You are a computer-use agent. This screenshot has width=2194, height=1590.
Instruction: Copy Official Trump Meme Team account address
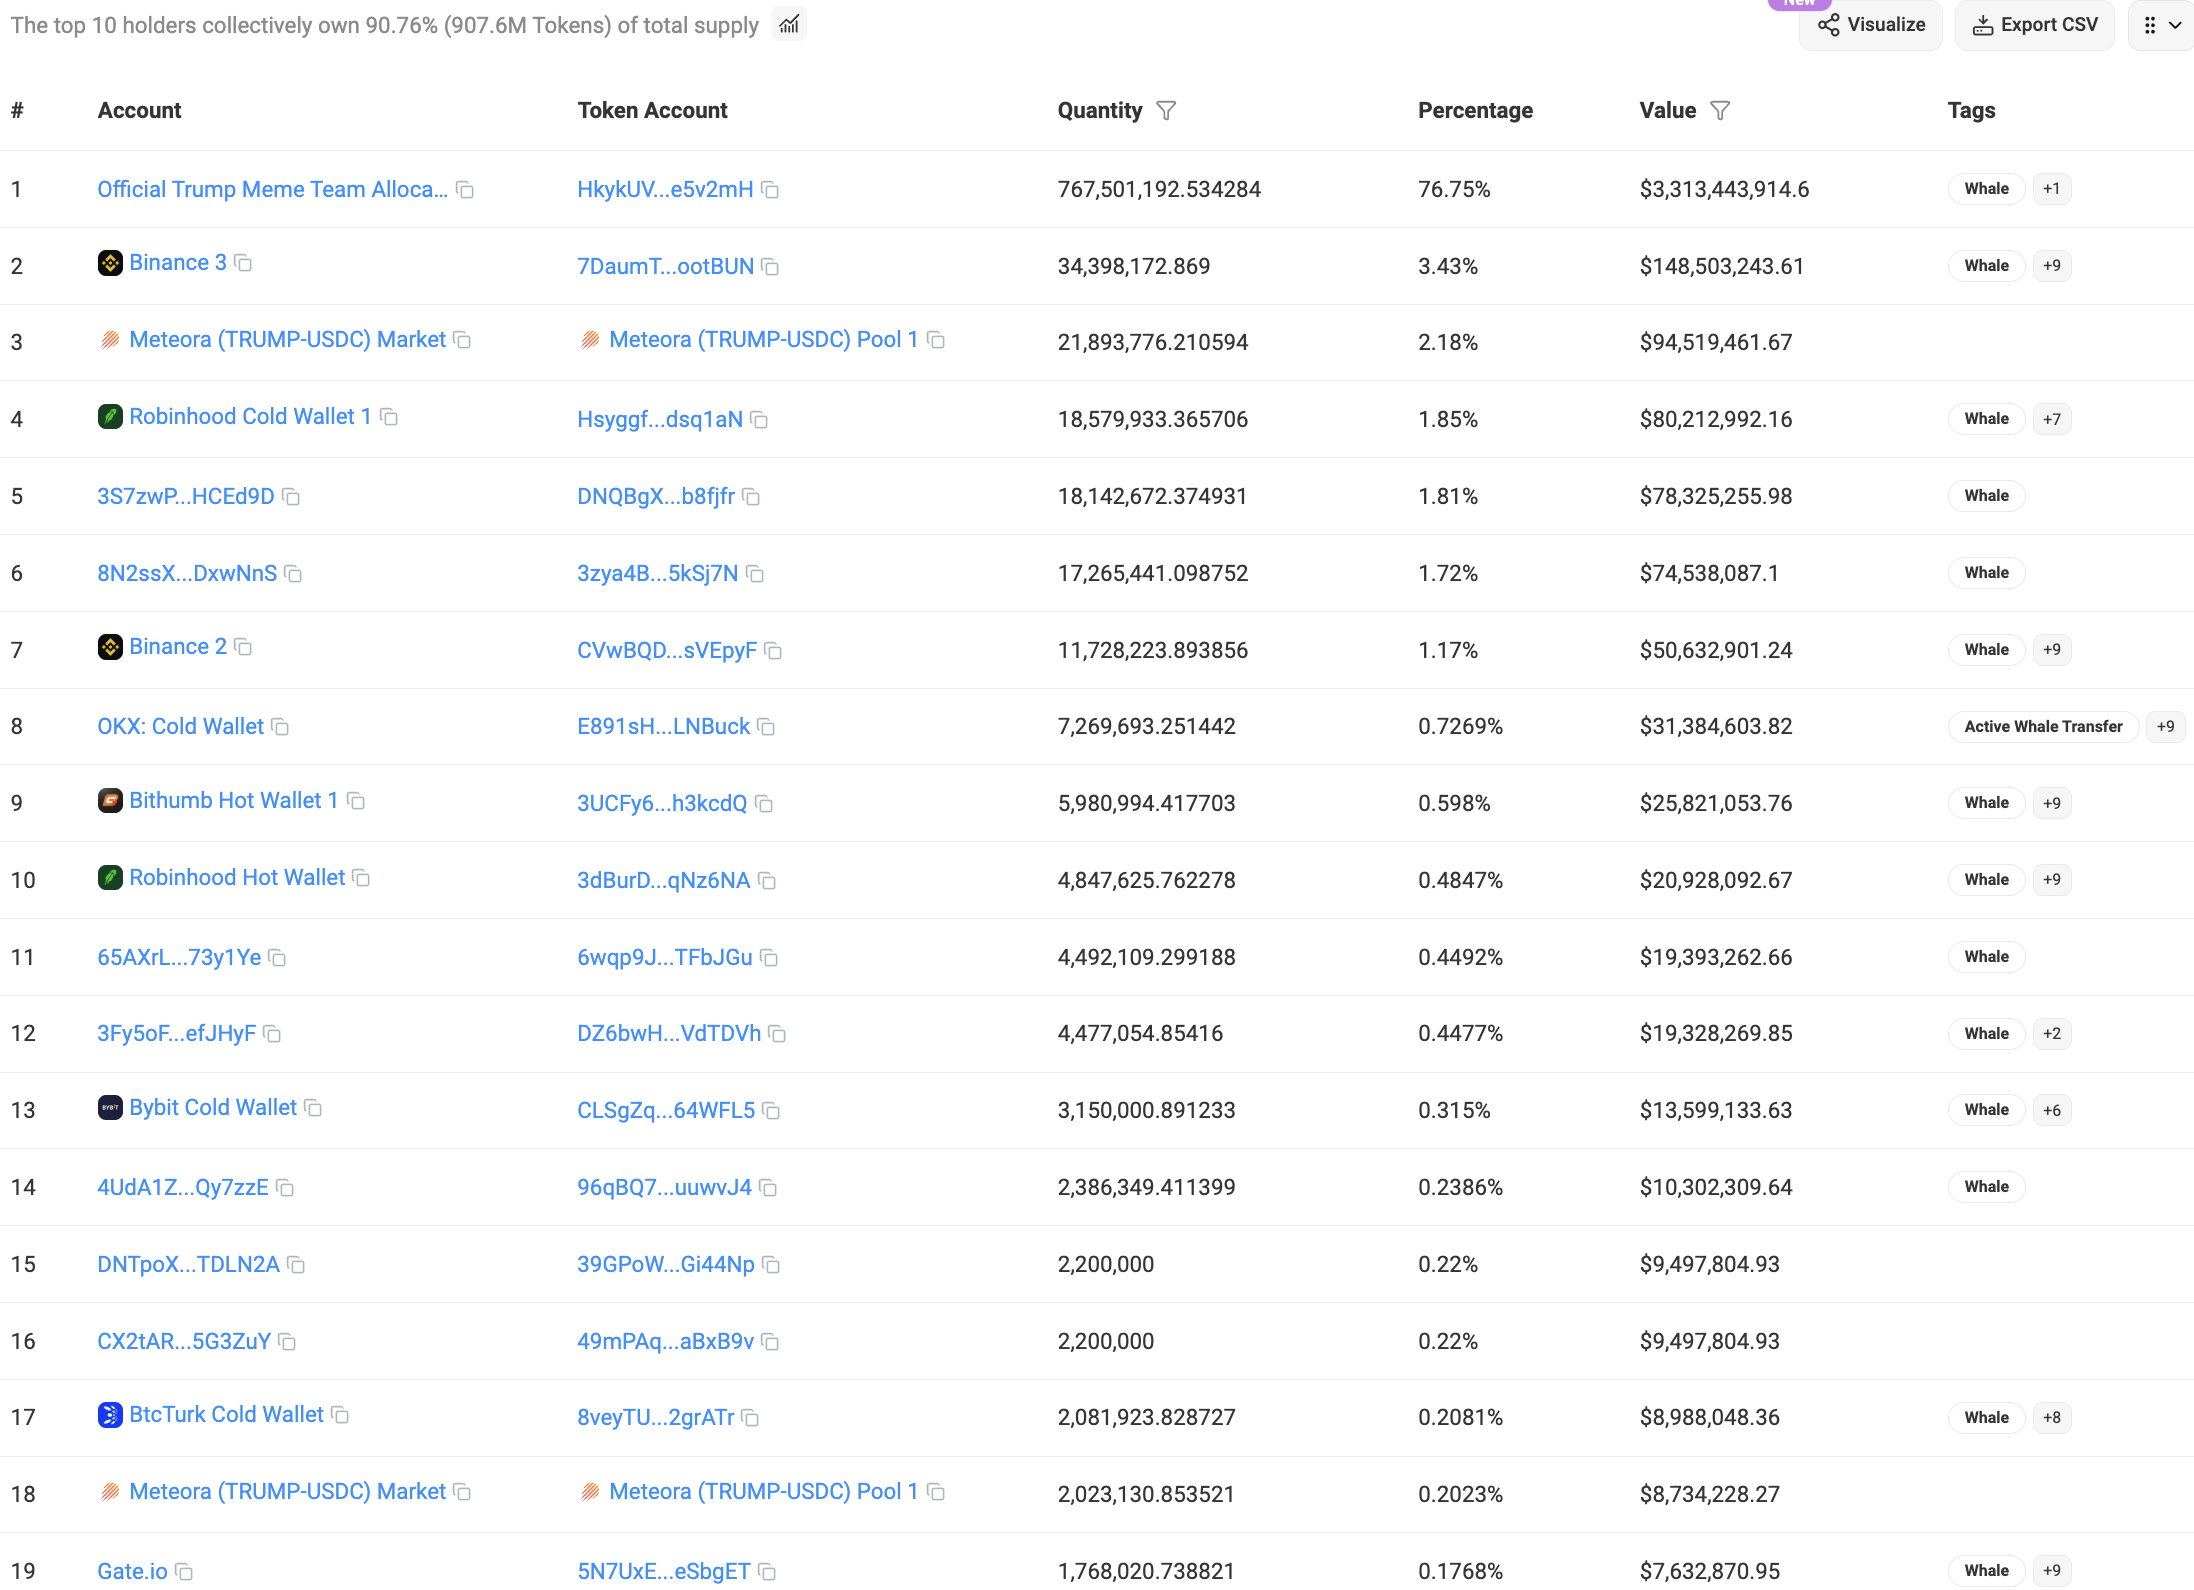coord(465,190)
